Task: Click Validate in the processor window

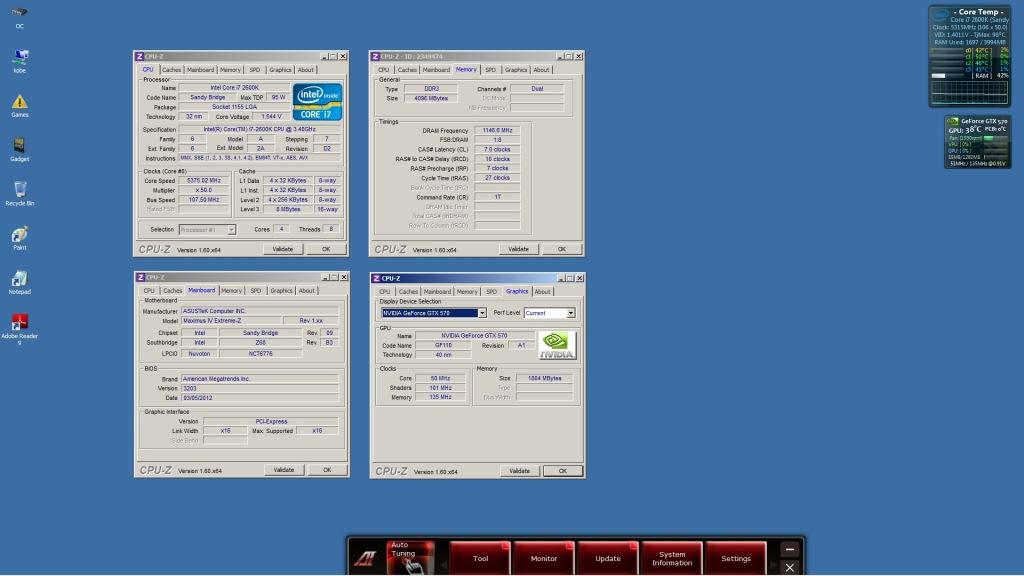Action: (x=283, y=249)
